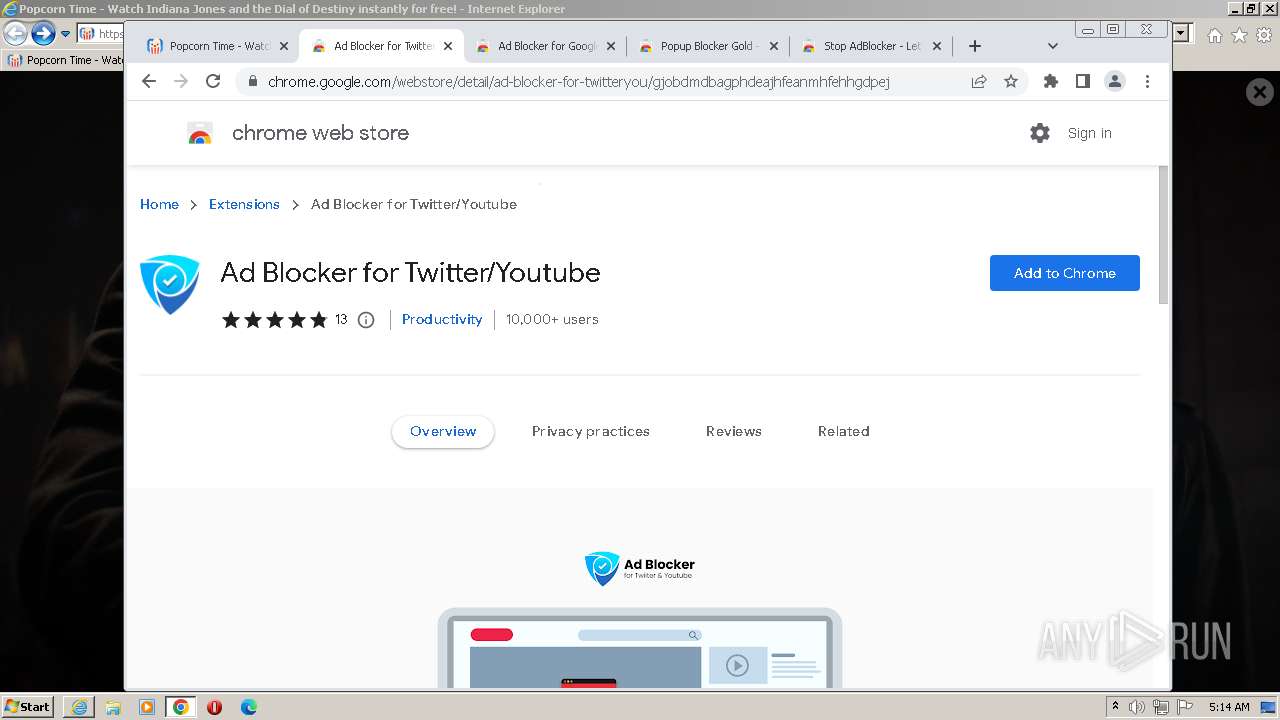Dismiss overlay with round X button
The width and height of the screenshot is (1280, 720).
pyautogui.click(x=1260, y=92)
